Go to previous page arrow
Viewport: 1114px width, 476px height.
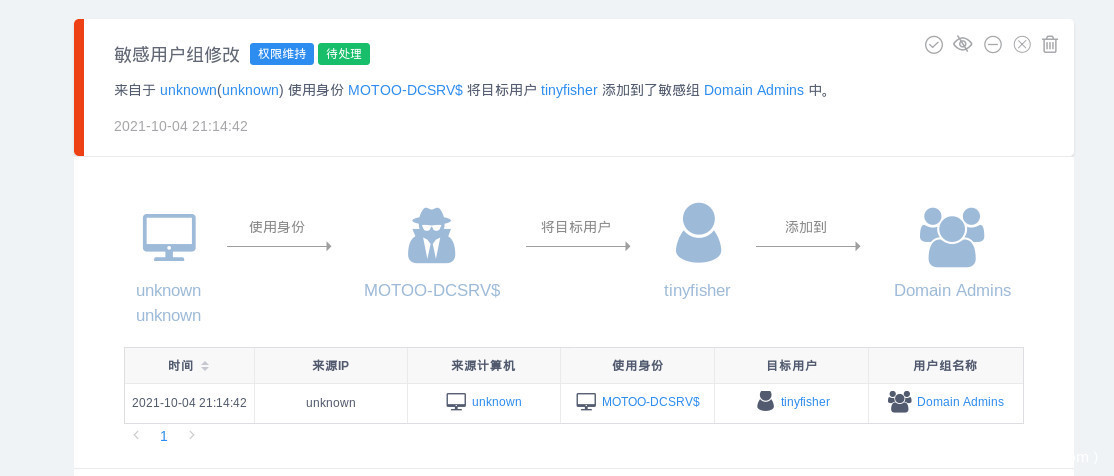[x=136, y=435]
